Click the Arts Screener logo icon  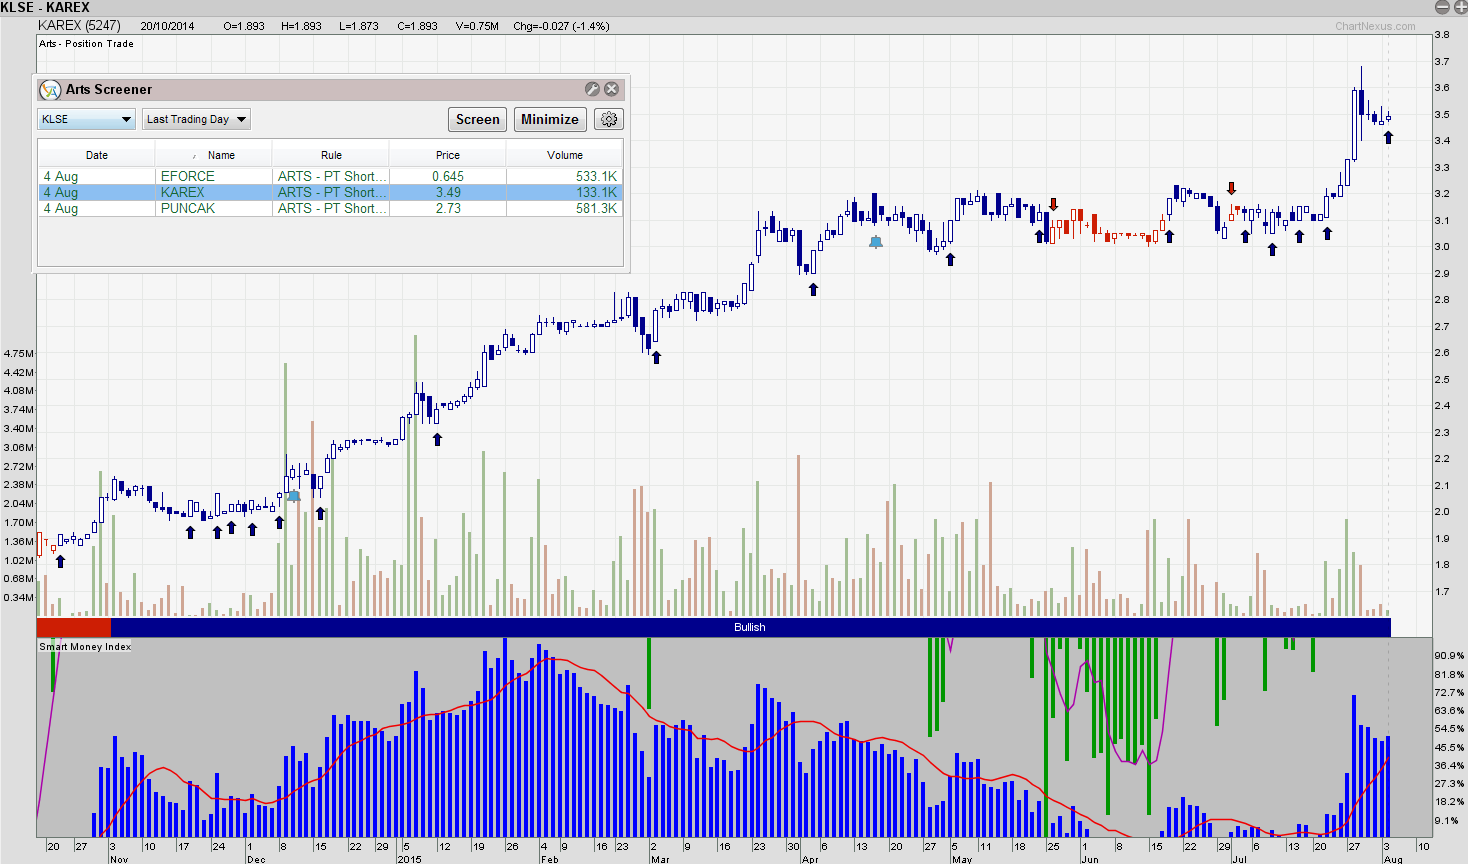50,90
